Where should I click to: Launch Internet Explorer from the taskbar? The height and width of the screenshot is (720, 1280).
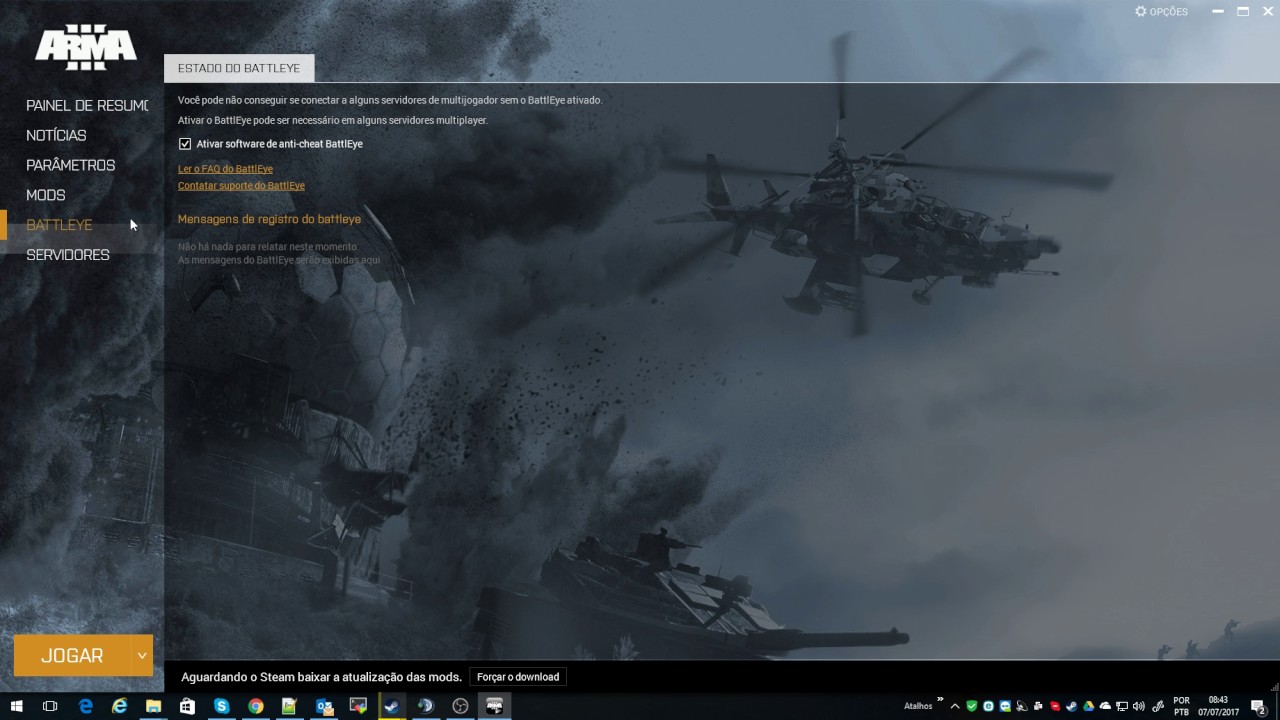coord(120,706)
